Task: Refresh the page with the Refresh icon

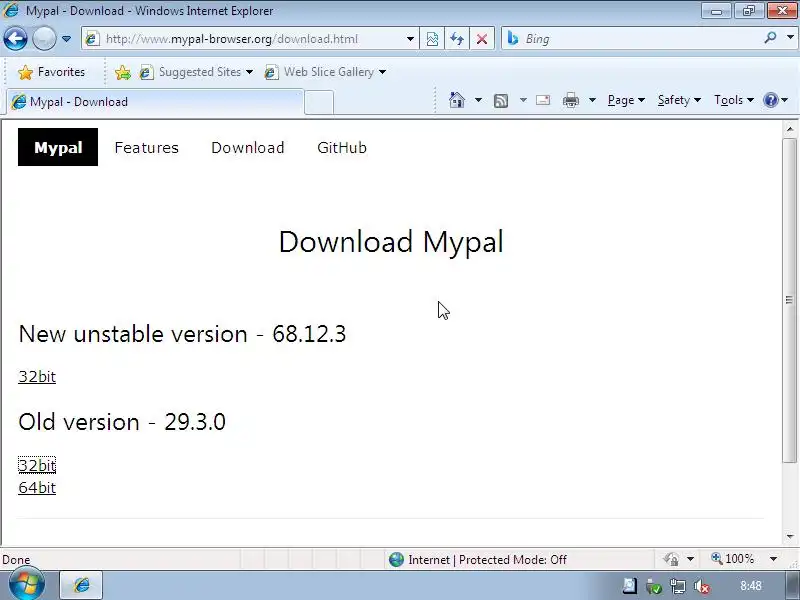Action: (x=457, y=39)
